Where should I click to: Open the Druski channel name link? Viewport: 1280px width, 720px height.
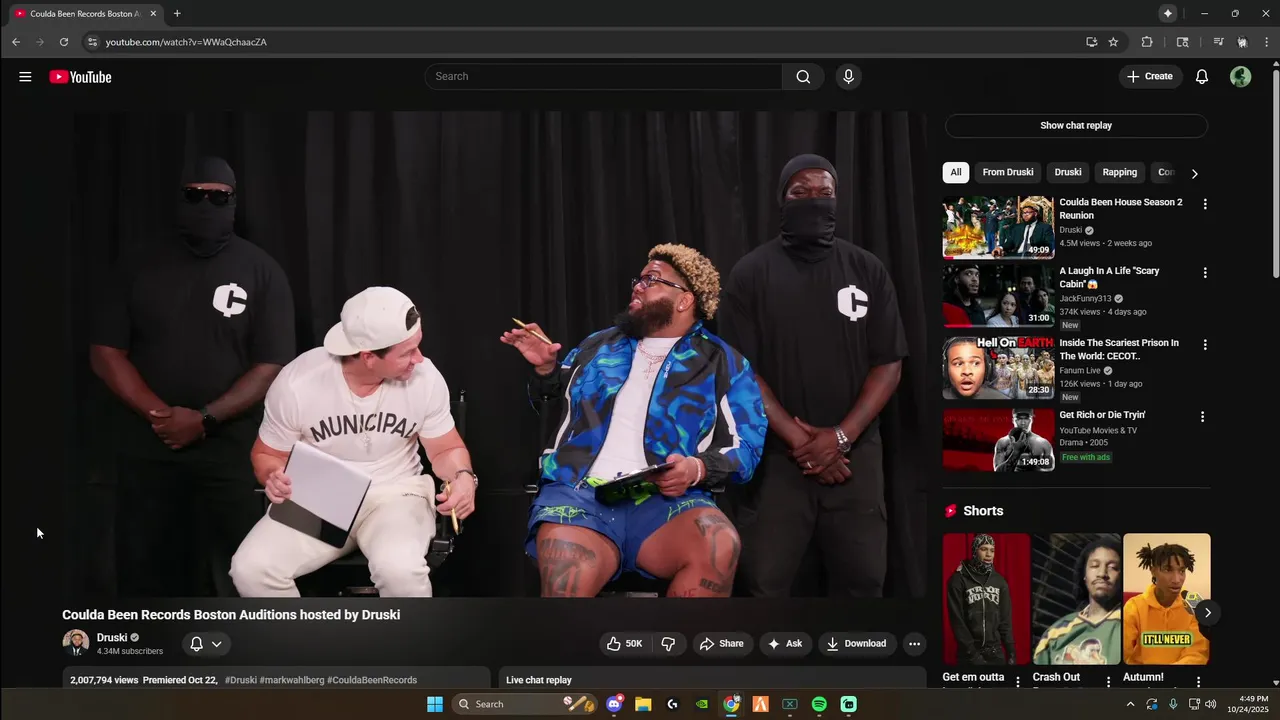[x=112, y=638]
